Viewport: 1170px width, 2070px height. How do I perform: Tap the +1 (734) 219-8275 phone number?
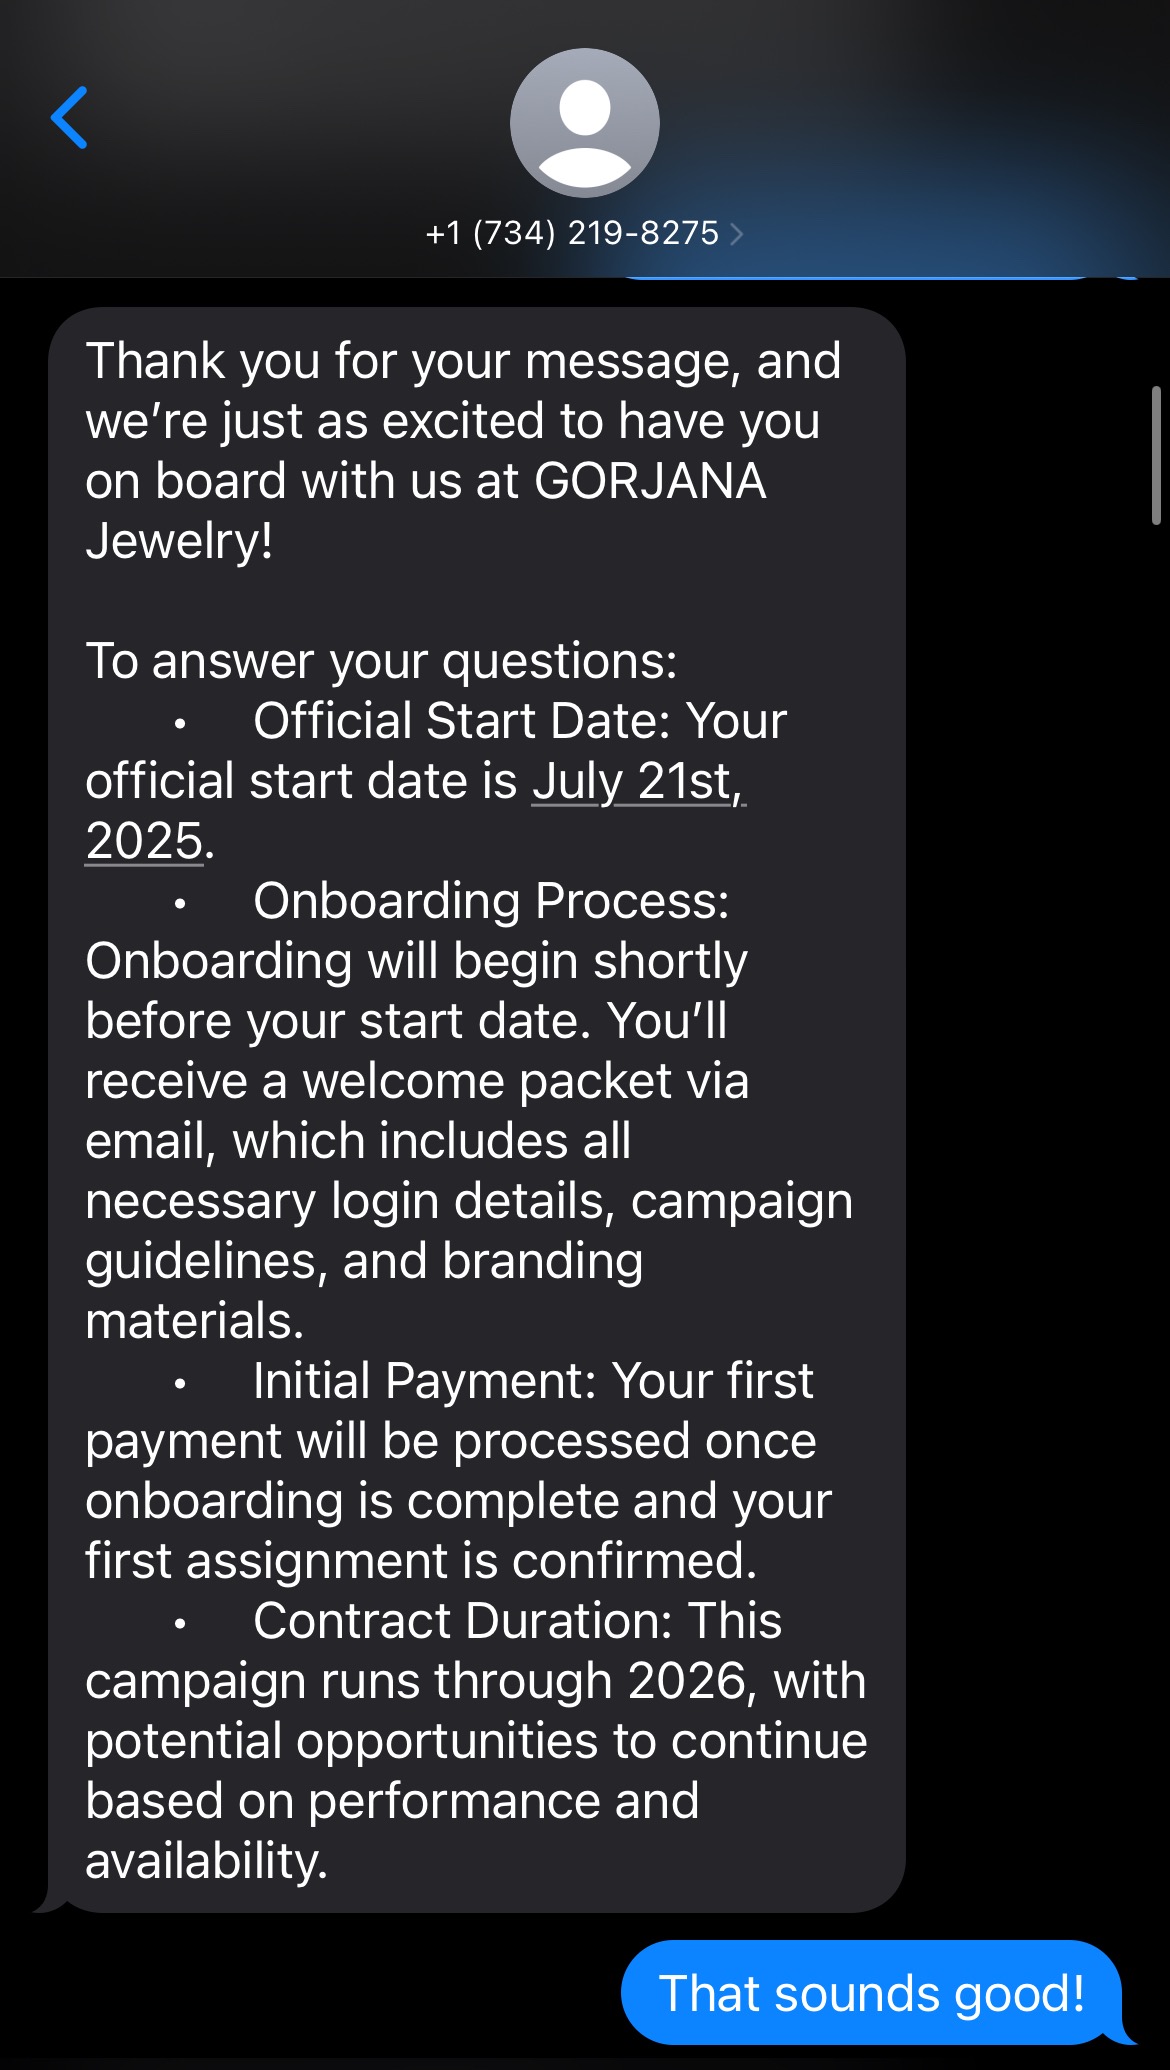572,233
